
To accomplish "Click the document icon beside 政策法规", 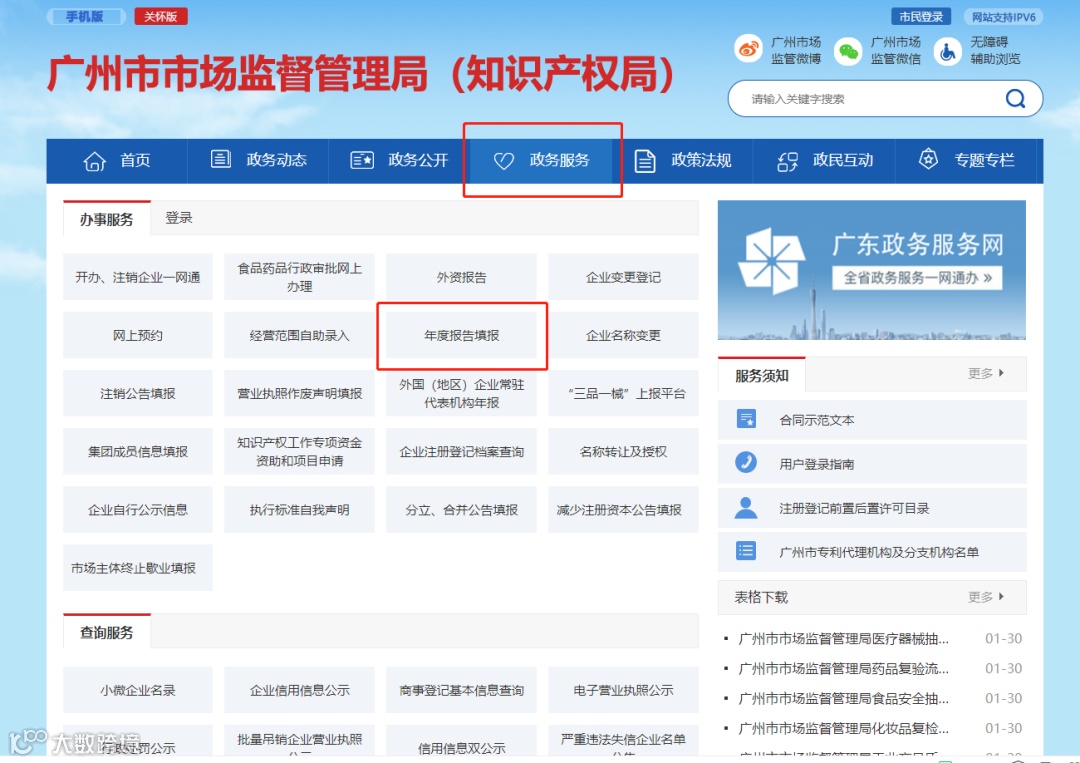I will [645, 161].
